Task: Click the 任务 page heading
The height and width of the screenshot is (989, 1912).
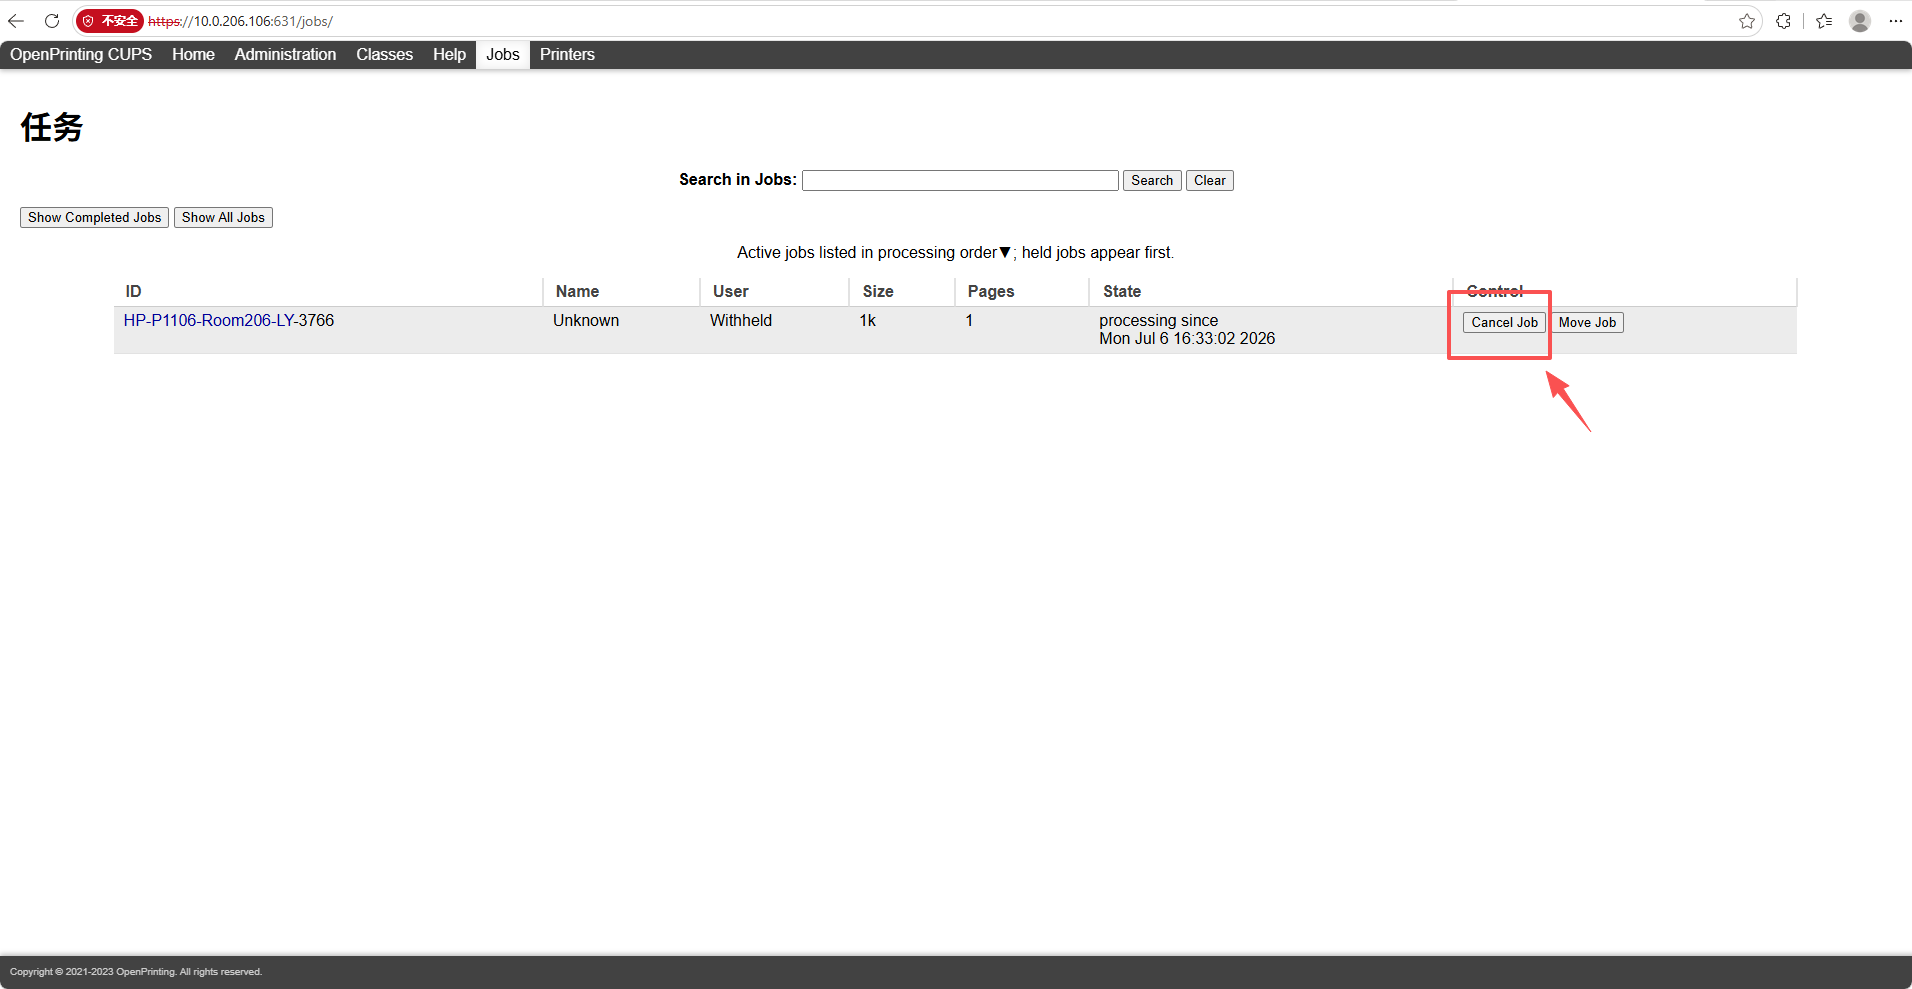Action: [x=52, y=127]
